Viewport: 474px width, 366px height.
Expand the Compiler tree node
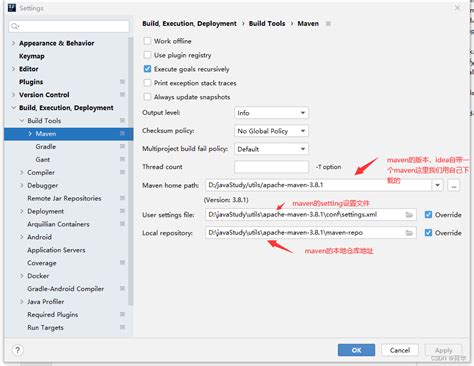click(22, 172)
